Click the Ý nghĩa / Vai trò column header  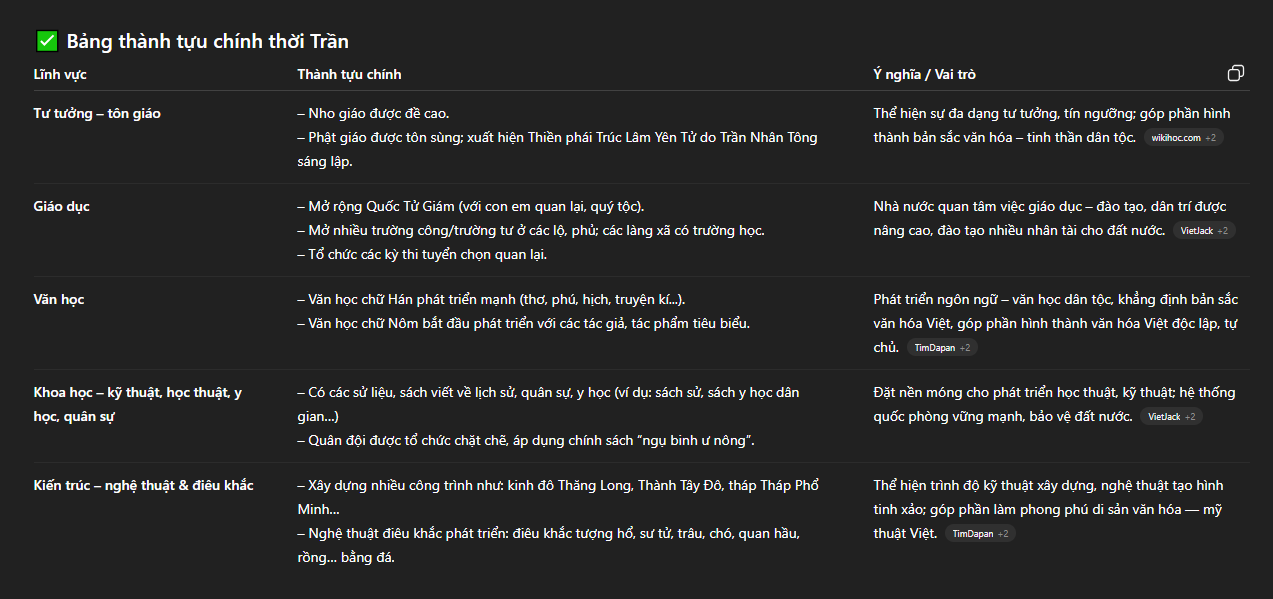coord(924,74)
